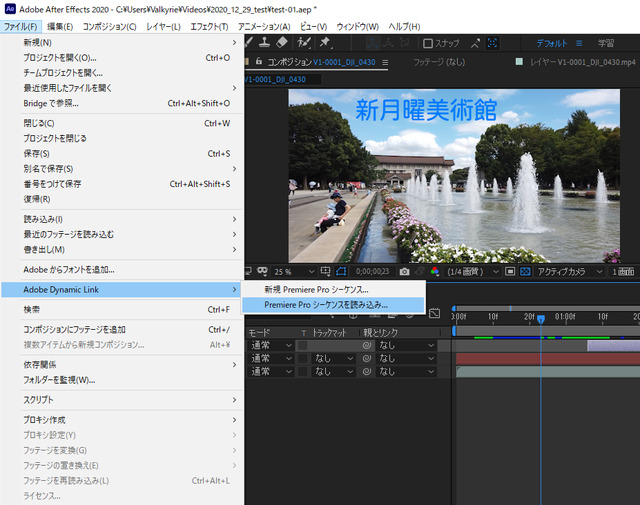
Task: Choose Premiere Pro シーケンスを読み込み...
Action: (x=333, y=305)
